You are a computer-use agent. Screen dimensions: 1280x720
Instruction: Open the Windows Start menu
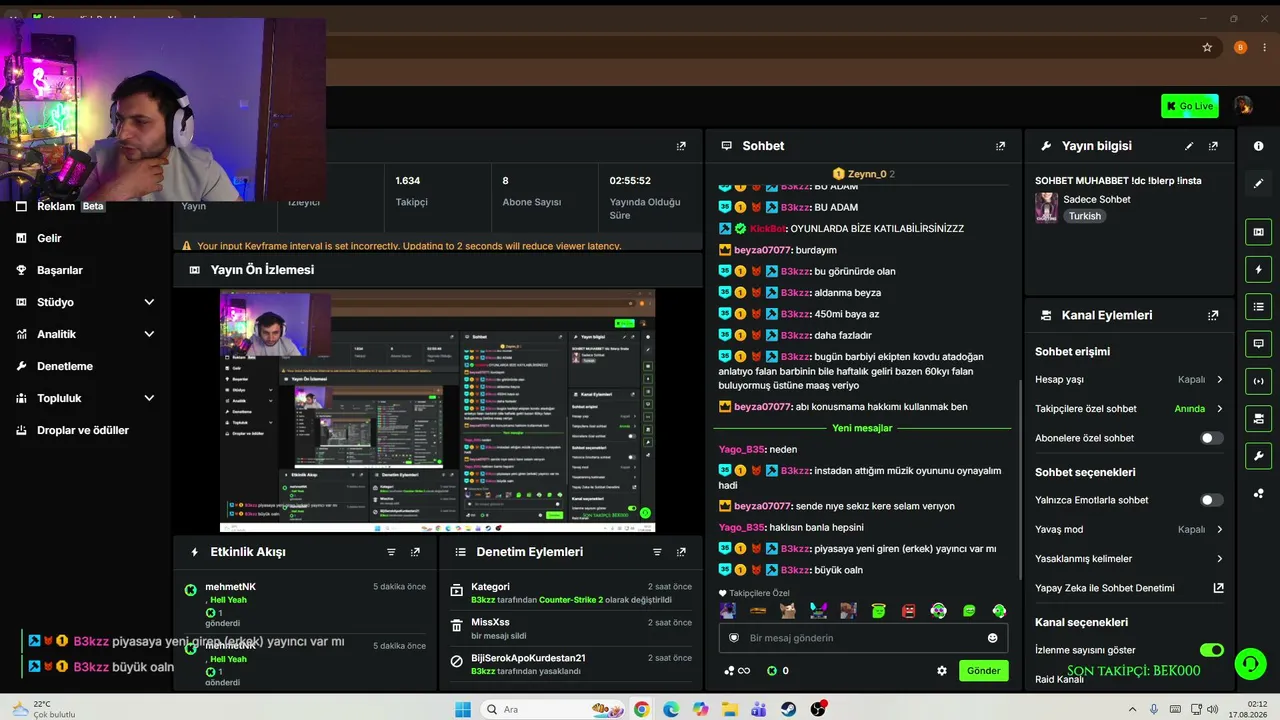pyautogui.click(x=463, y=710)
